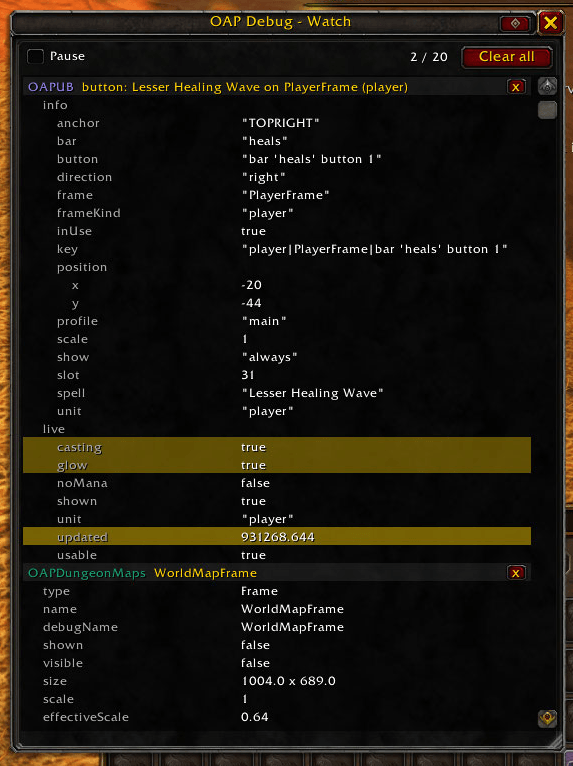The width and height of the screenshot is (573, 766).
Task: Click the direction value "right"
Action: coord(263,177)
